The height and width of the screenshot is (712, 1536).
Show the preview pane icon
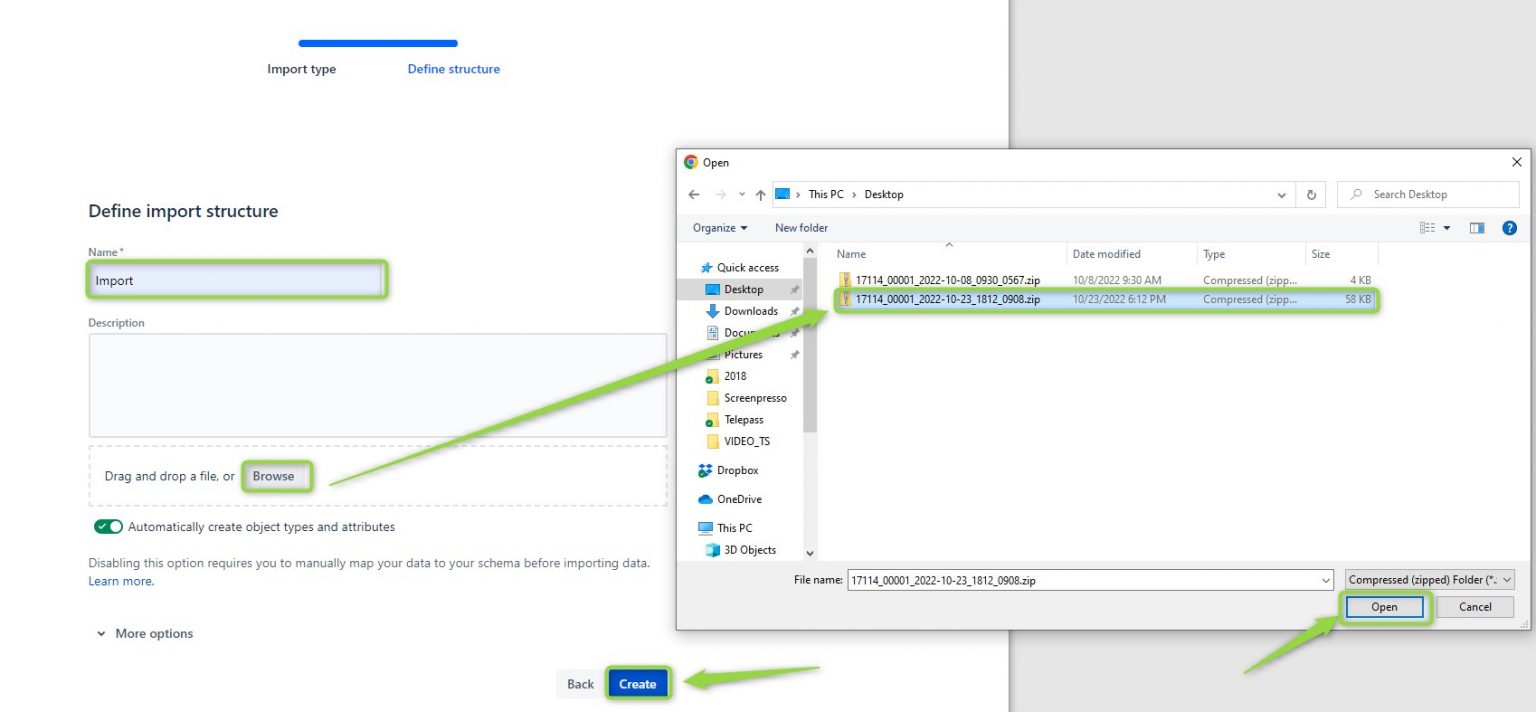(1477, 227)
